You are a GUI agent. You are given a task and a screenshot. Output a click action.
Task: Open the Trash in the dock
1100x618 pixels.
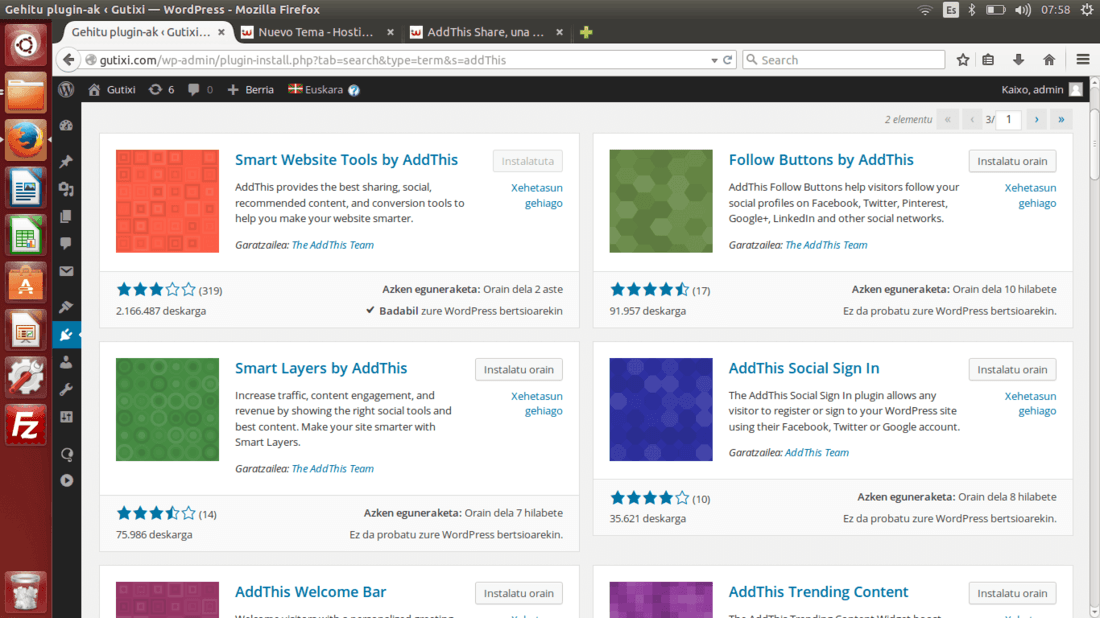click(26, 591)
